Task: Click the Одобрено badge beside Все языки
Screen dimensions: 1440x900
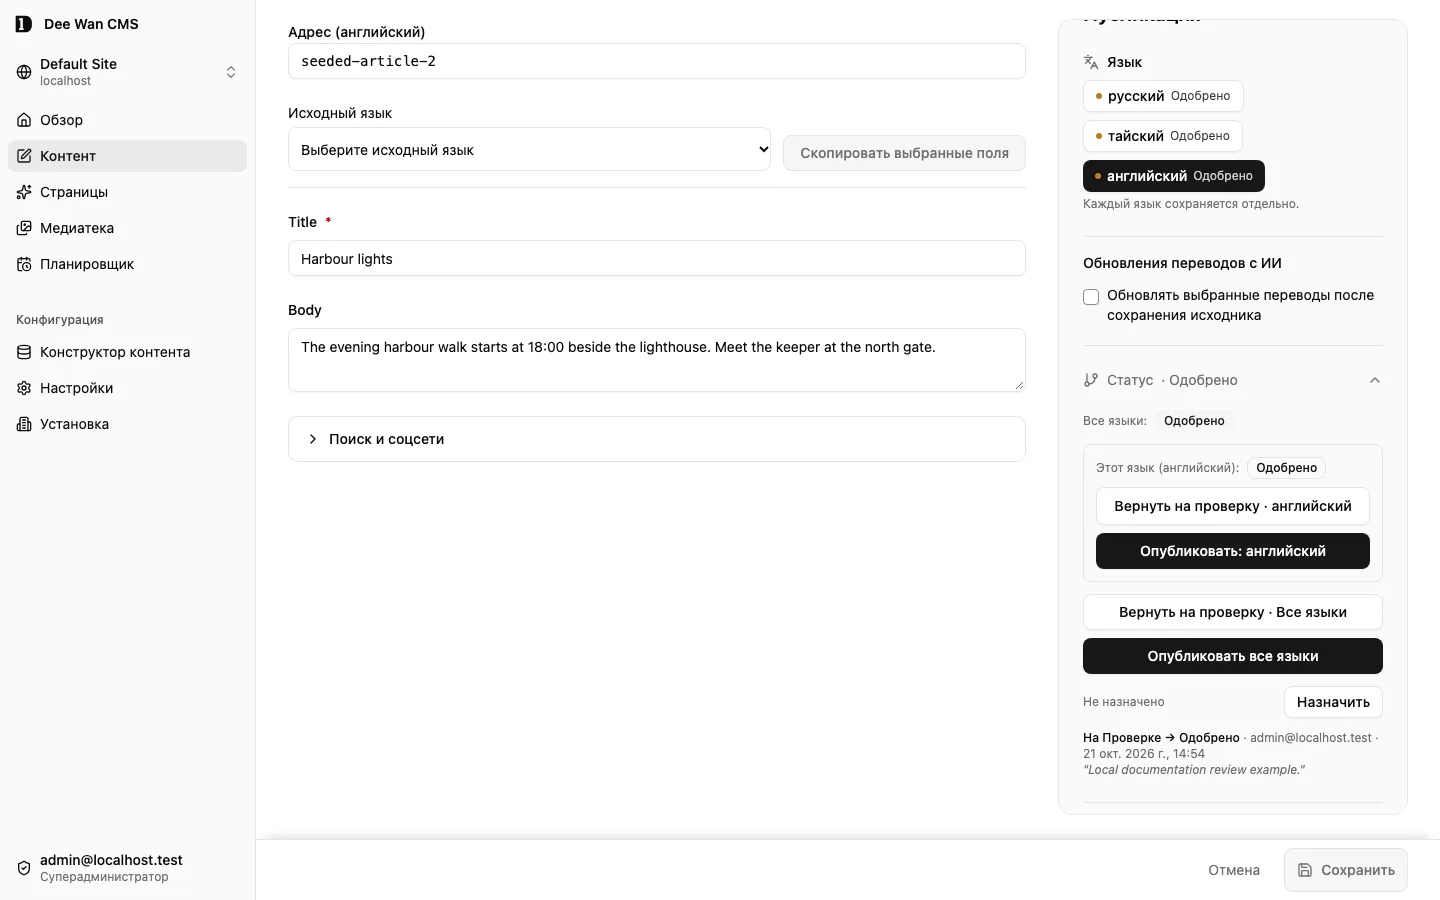Action: pos(1194,421)
